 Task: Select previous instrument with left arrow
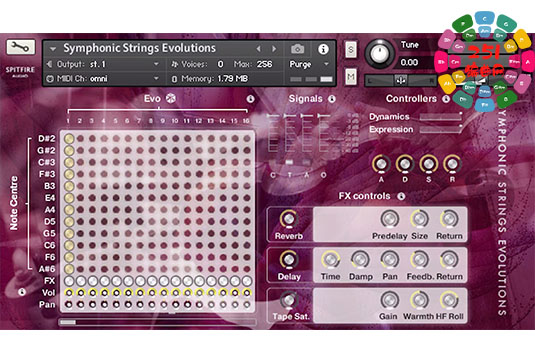[x=258, y=49]
